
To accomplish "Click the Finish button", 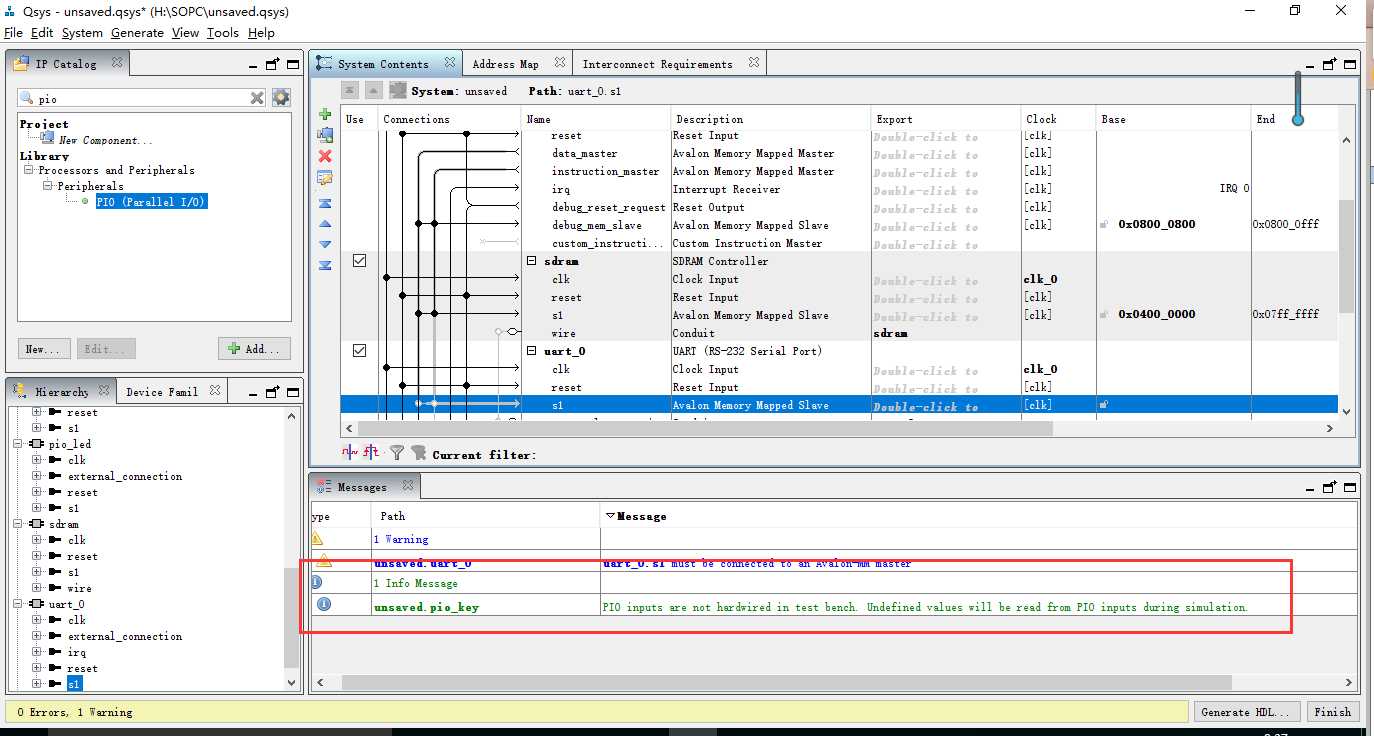I will pyautogui.click(x=1333, y=712).
